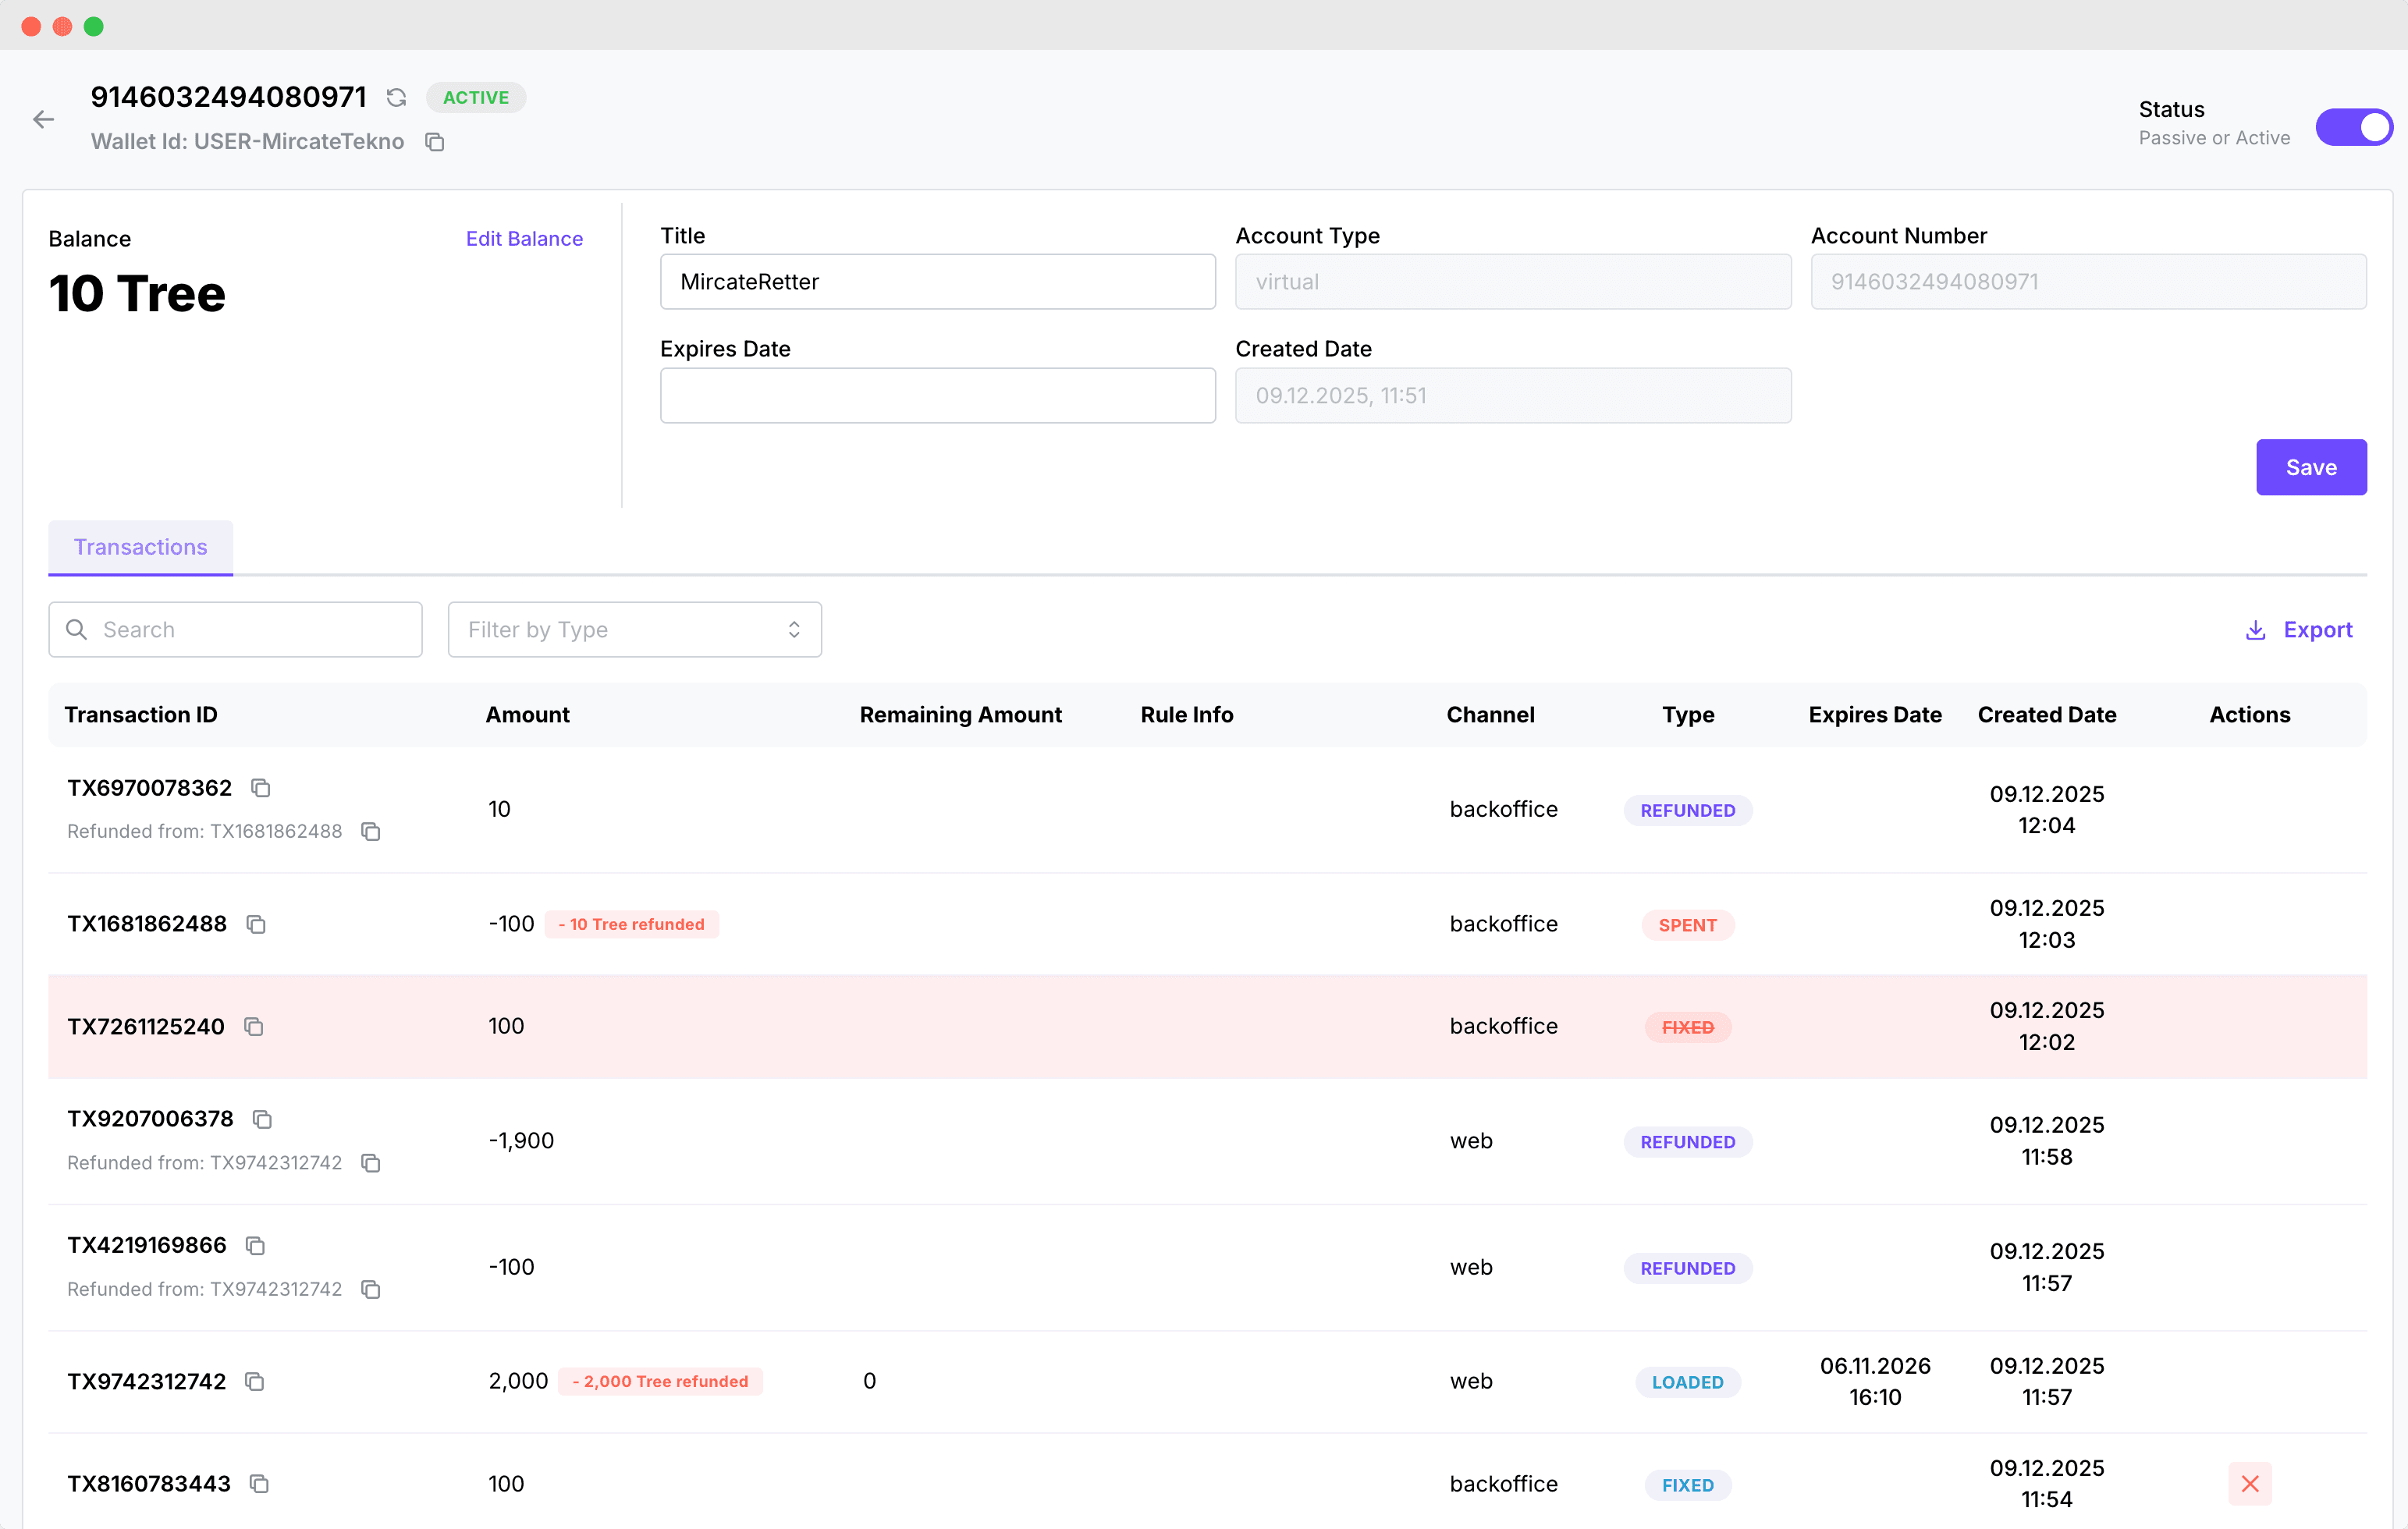Click the Expires Date input field
This screenshot has width=2408, height=1529.
[937, 395]
